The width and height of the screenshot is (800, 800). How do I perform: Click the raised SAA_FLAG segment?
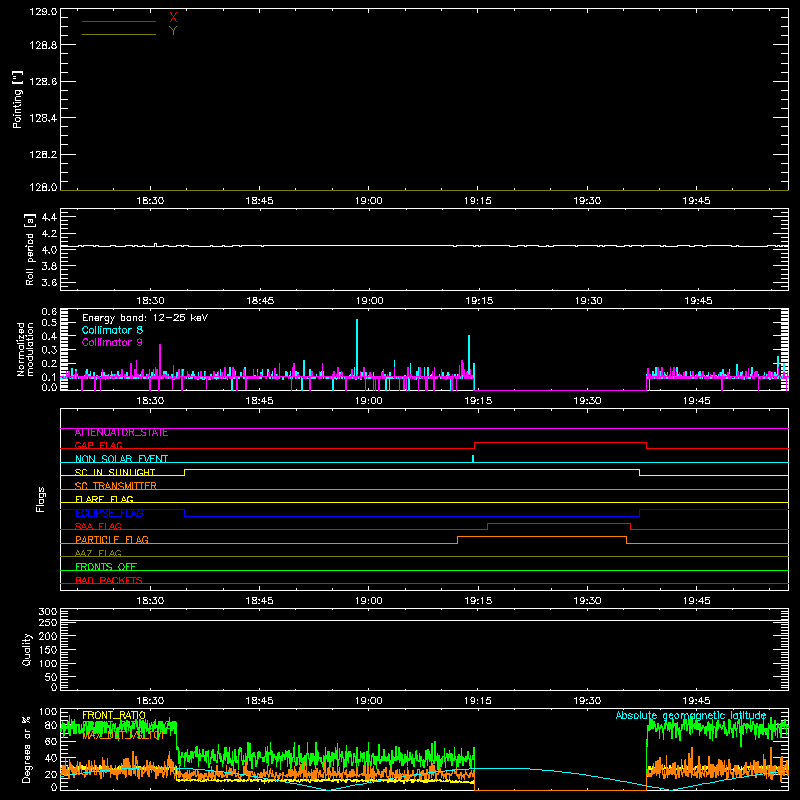[x=559, y=523]
